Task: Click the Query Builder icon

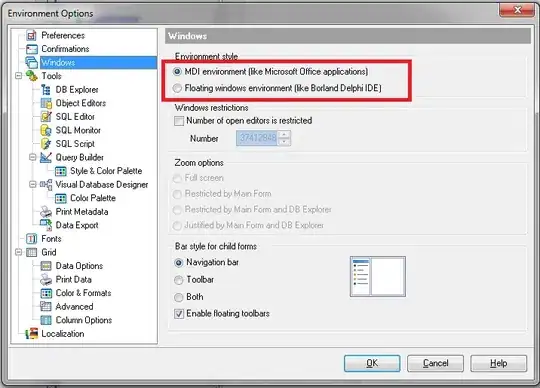Action: 46,157
